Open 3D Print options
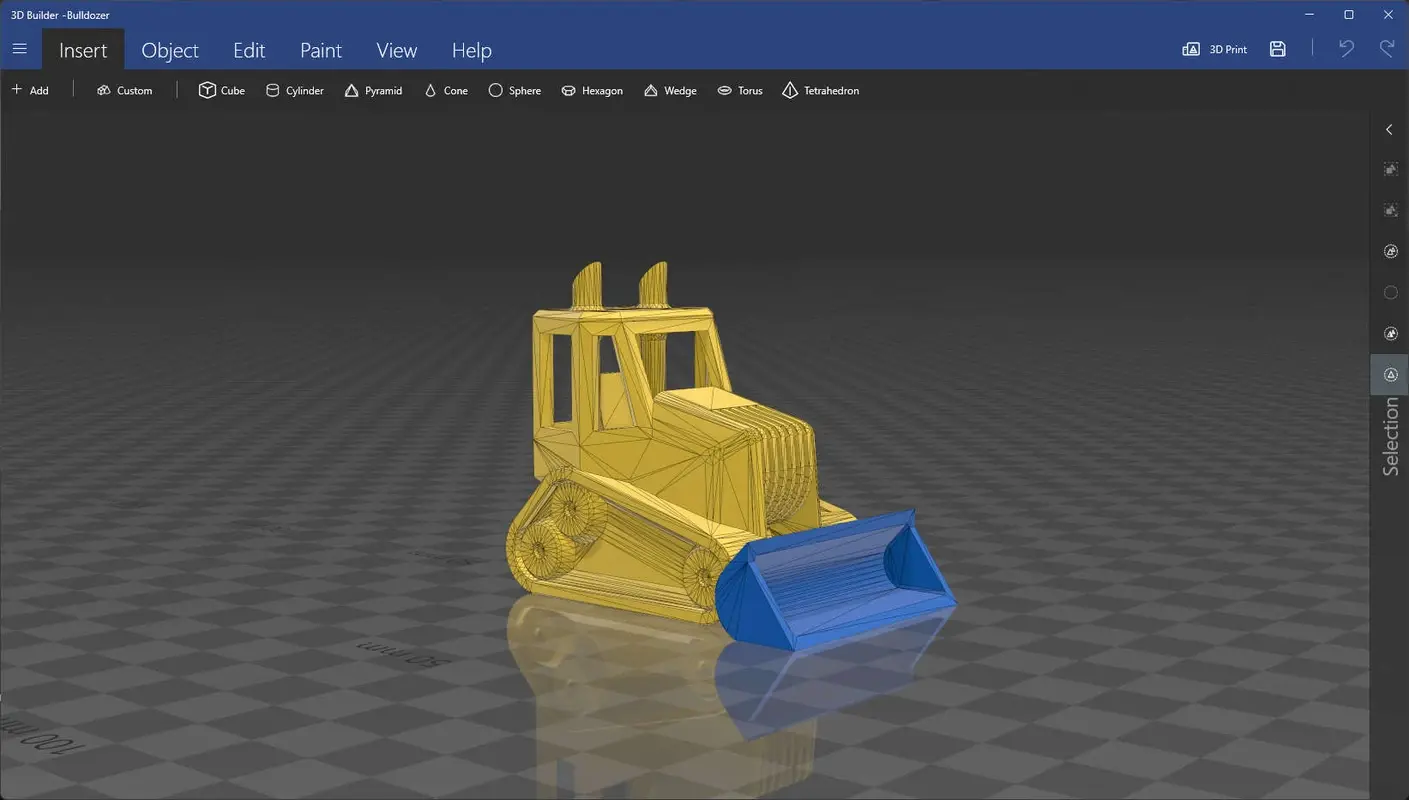The height and width of the screenshot is (800, 1409). [1214, 48]
